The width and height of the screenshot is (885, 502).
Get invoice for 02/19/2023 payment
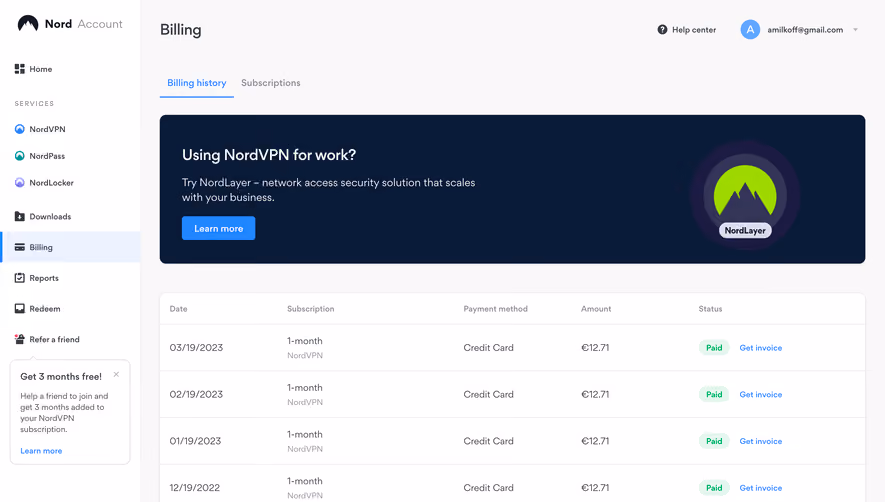760,394
